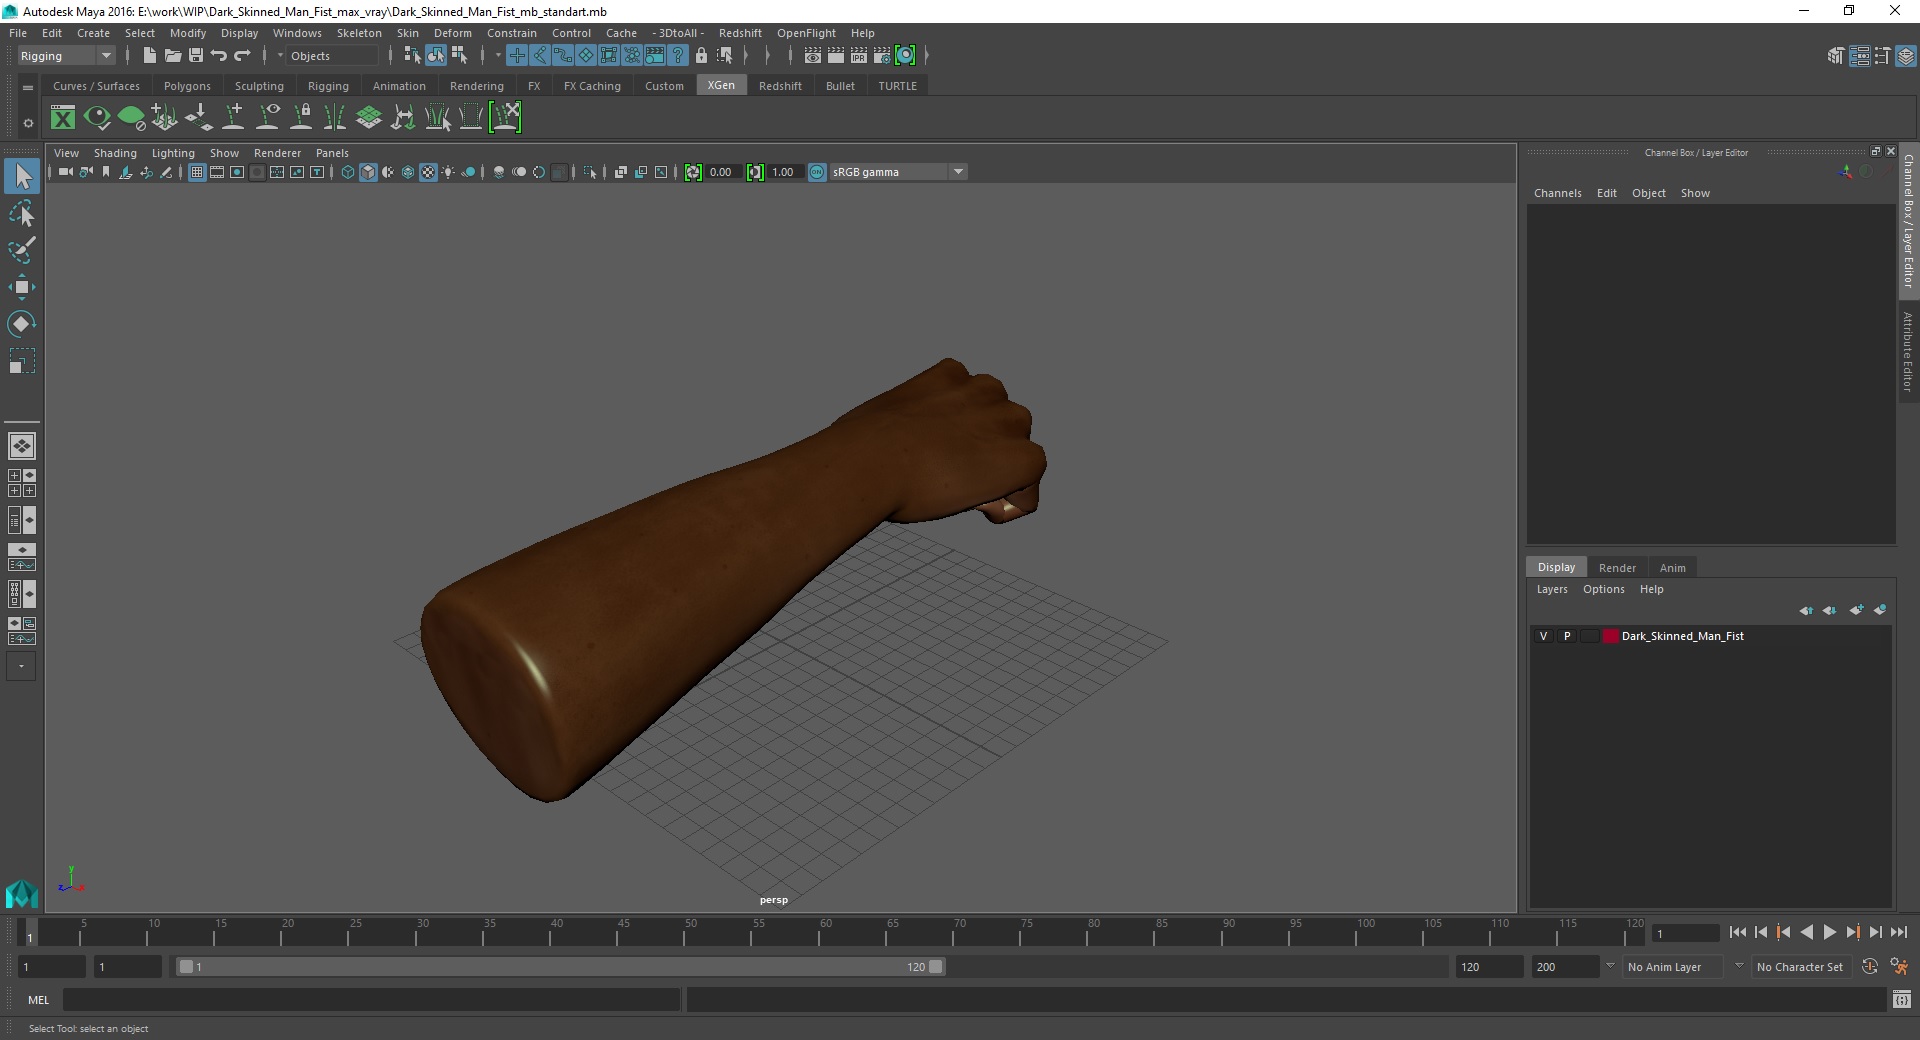The height and width of the screenshot is (1040, 1920).
Task: Open the Objects selection mask dropdown
Action: [x=332, y=56]
